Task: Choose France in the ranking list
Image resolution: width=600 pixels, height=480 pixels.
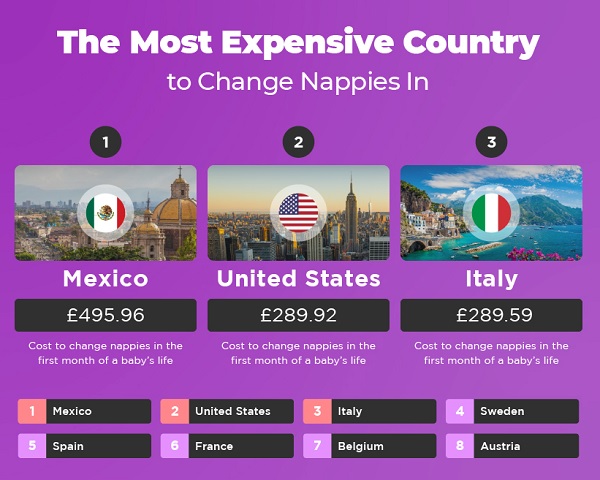Action: coord(240,446)
